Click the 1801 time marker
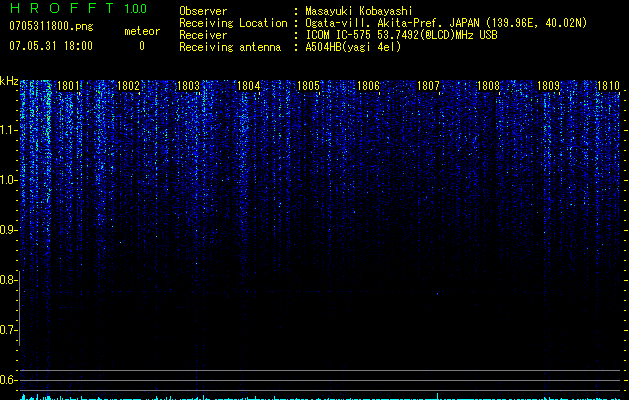This screenshot has height=400, width=629. tap(69, 86)
